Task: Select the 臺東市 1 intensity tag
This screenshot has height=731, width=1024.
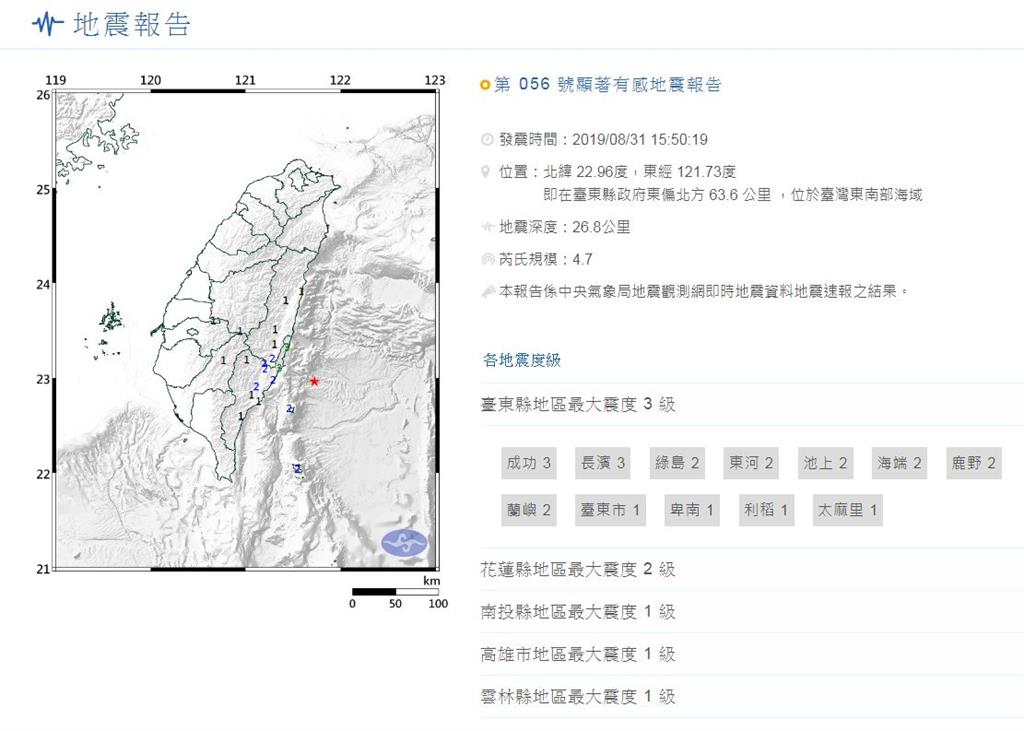Action: point(610,510)
